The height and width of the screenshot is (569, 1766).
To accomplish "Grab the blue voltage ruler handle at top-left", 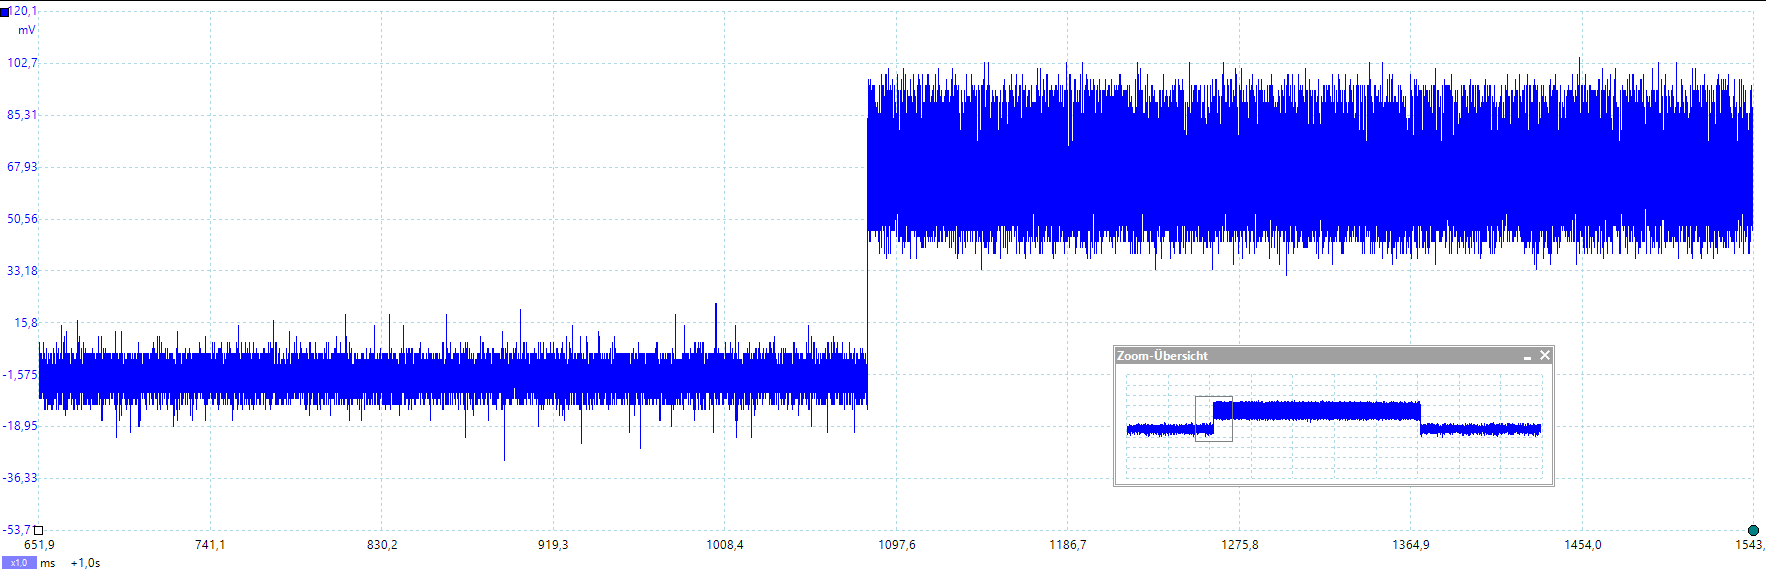I will tap(5, 12).
